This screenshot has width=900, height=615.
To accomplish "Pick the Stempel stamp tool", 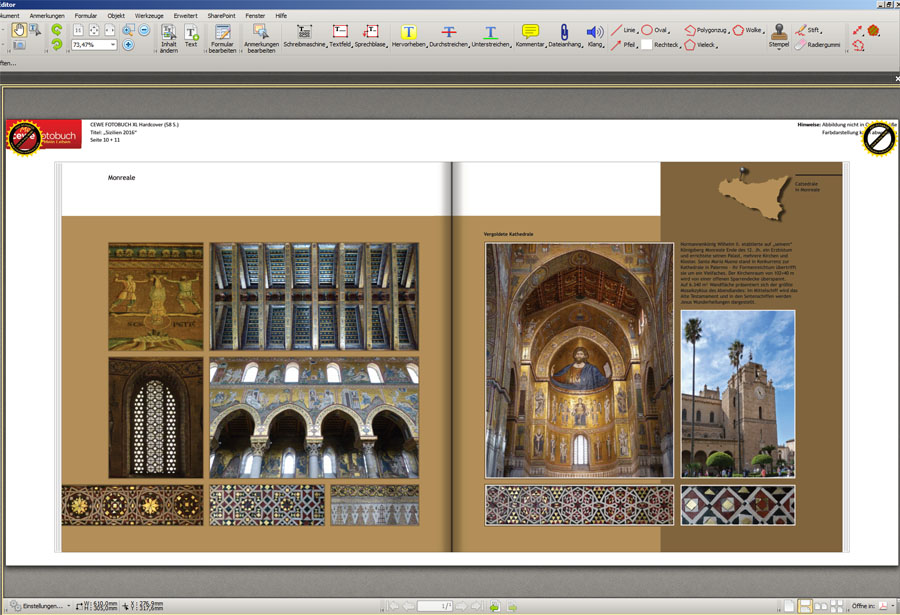I will click(x=779, y=32).
